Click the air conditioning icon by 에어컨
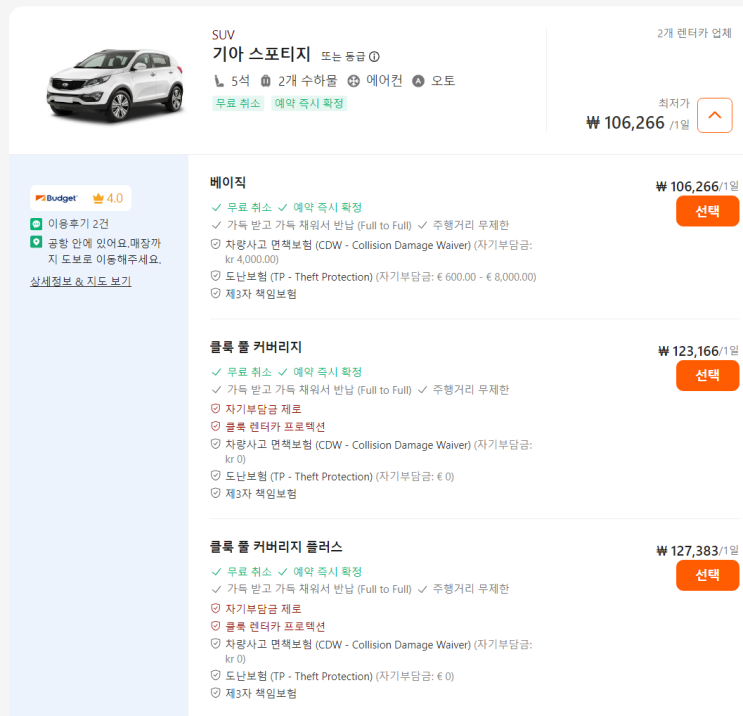 point(353,81)
